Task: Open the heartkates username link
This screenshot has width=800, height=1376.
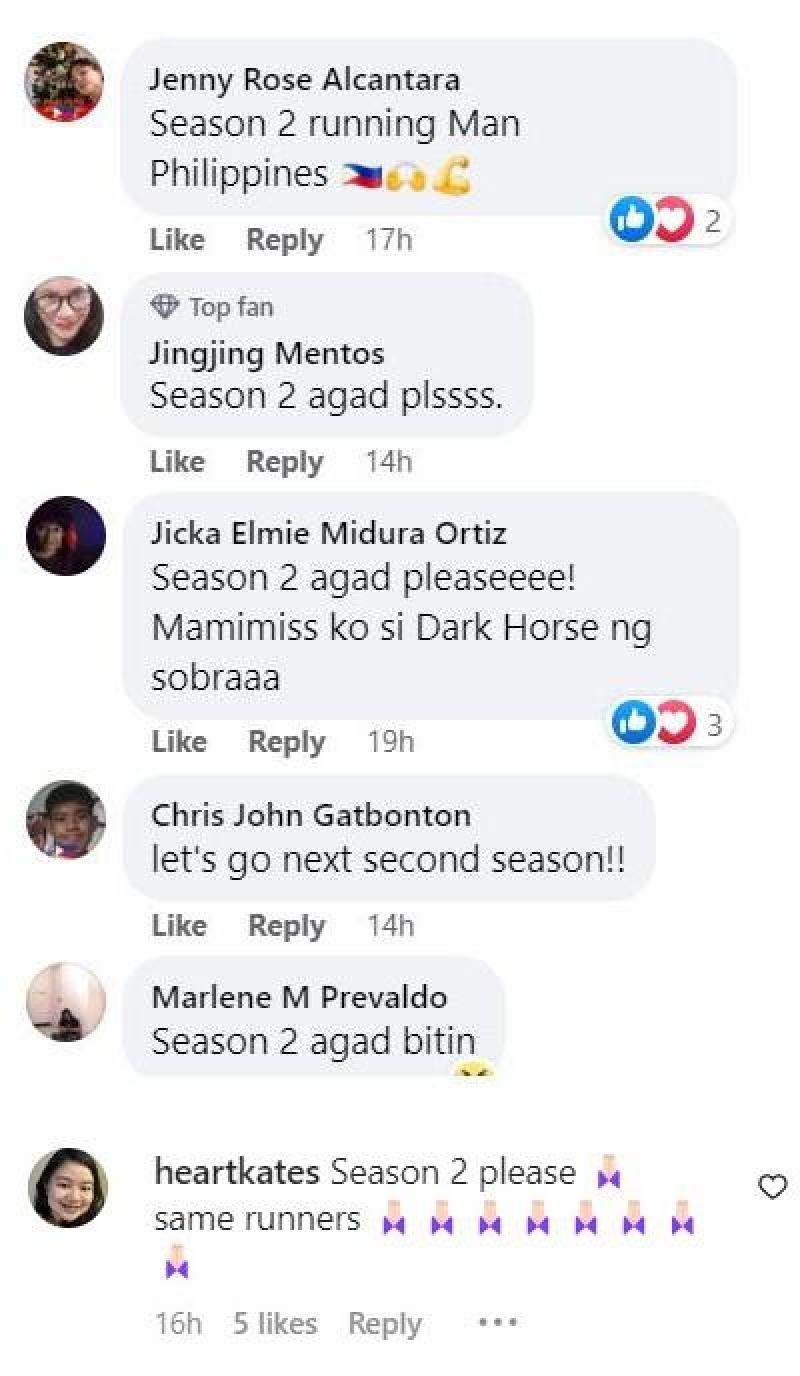Action: [x=237, y=1172]
